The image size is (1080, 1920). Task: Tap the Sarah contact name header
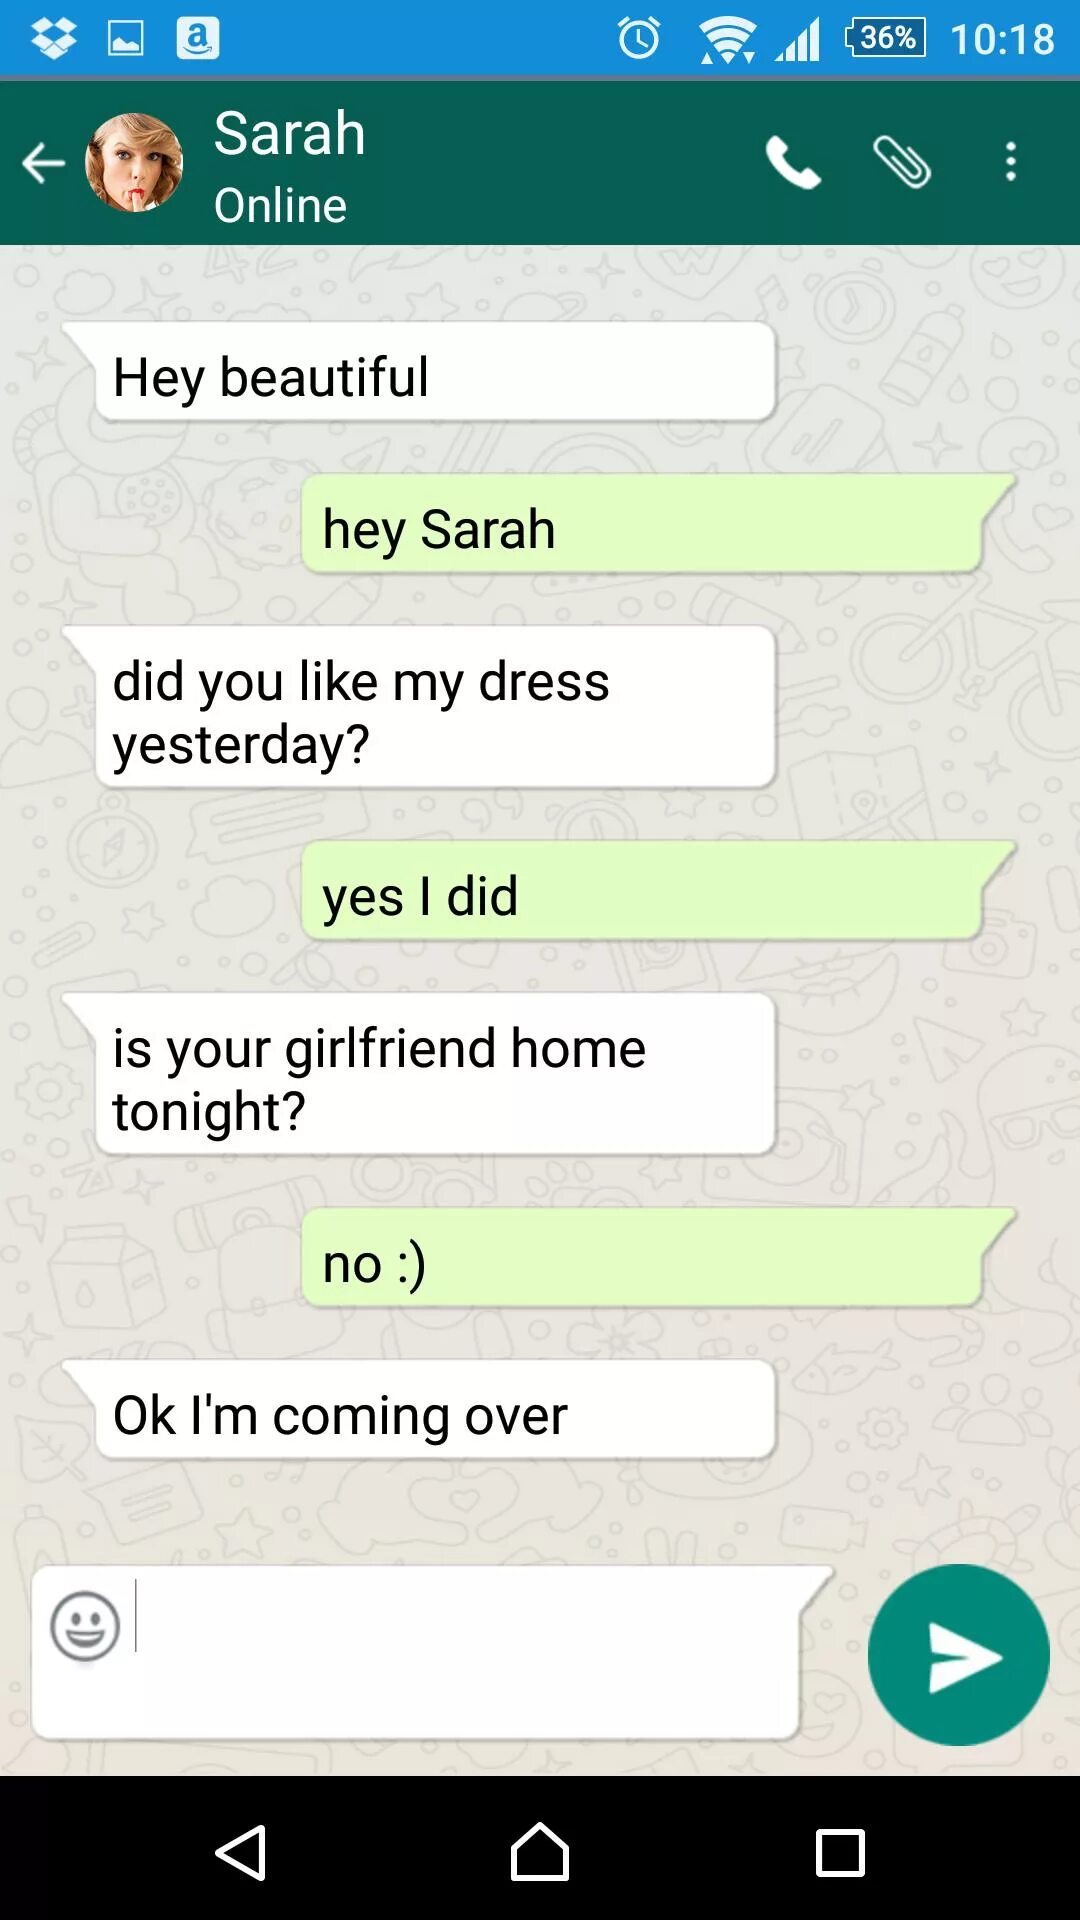tap(290, 133)
